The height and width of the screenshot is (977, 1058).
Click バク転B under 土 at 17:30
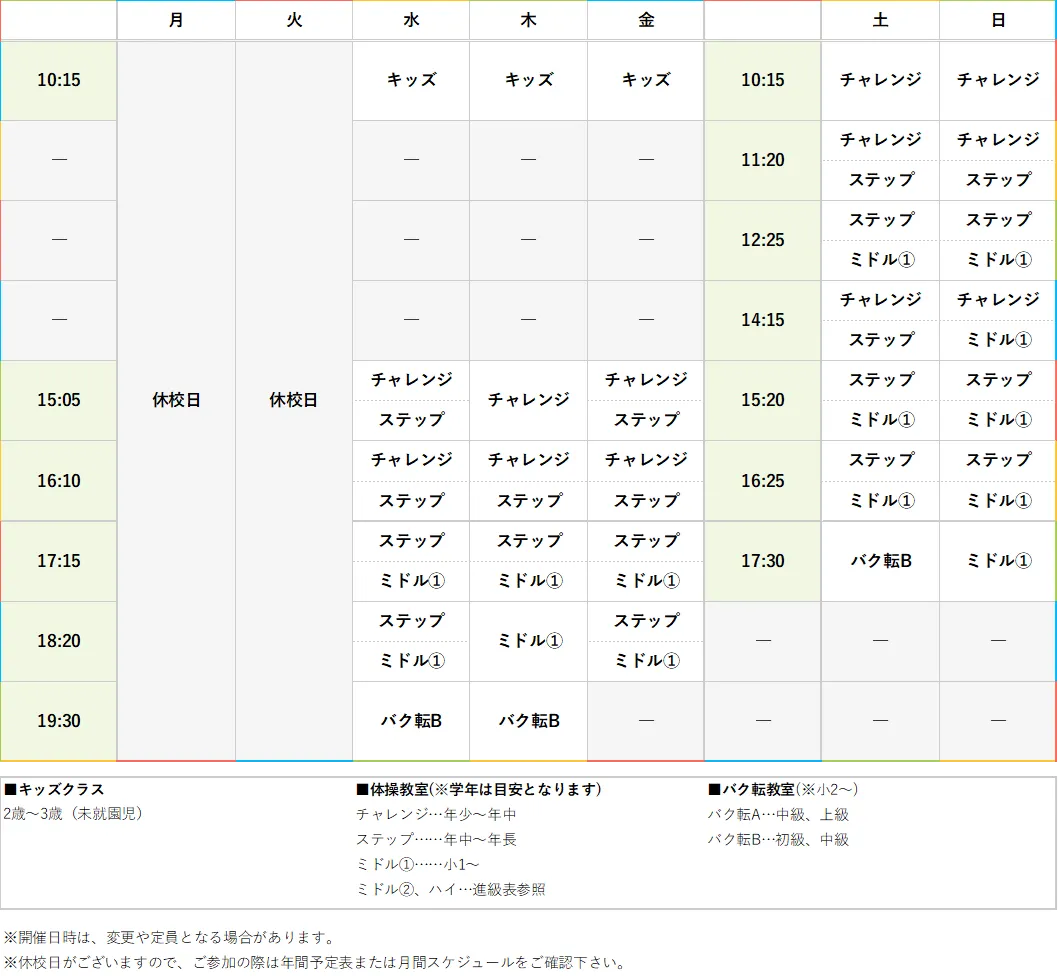[880, 561]
